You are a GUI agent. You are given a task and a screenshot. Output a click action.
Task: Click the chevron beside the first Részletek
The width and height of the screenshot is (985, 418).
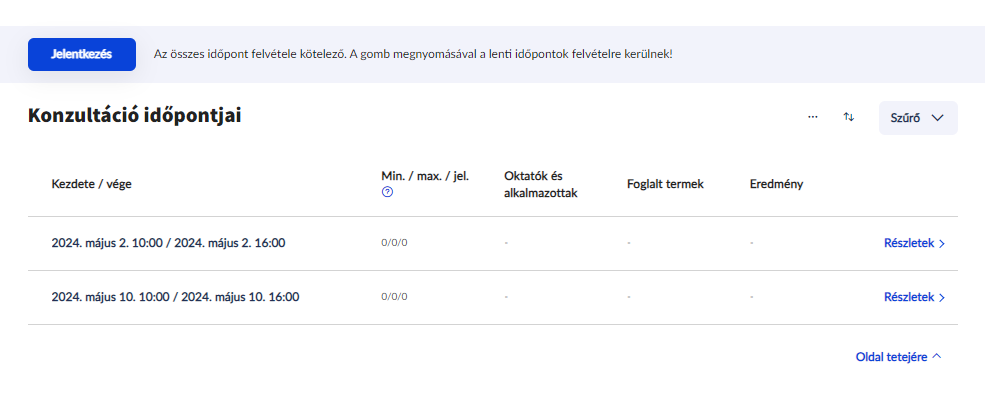942,243
